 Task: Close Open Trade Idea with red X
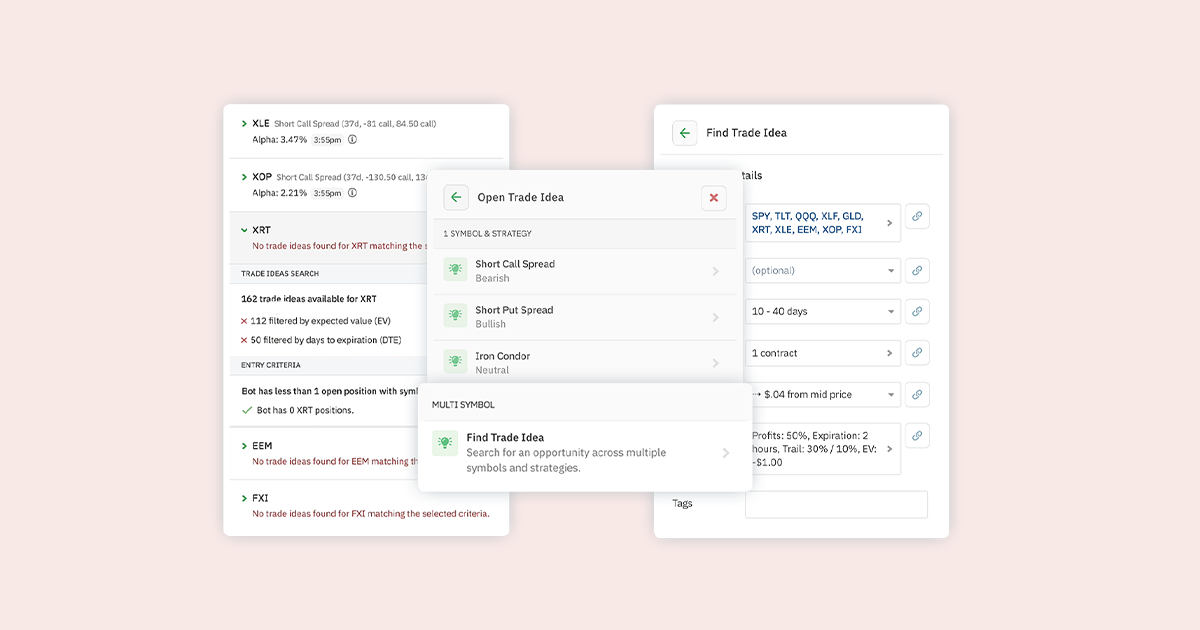(x=714, y=198)
